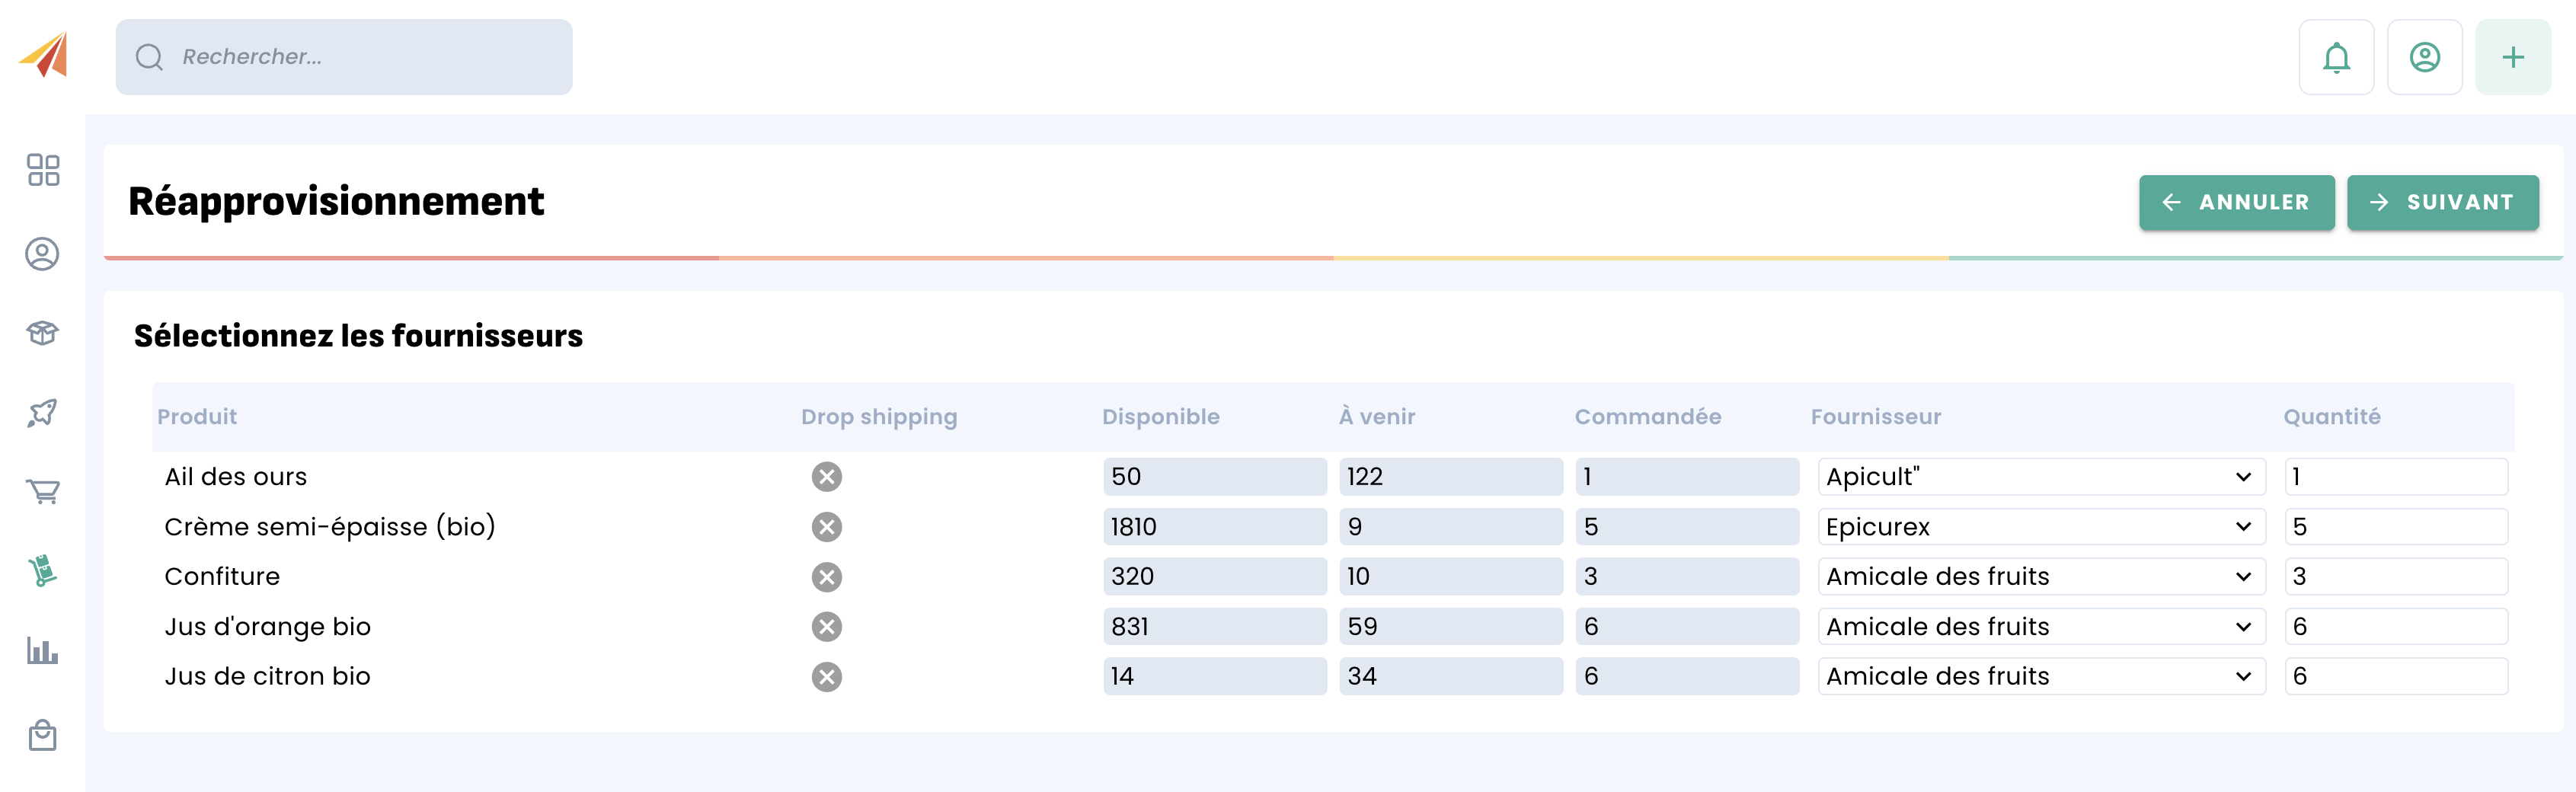
Task: Click quantity field for Confiture
Action: 2395,577
